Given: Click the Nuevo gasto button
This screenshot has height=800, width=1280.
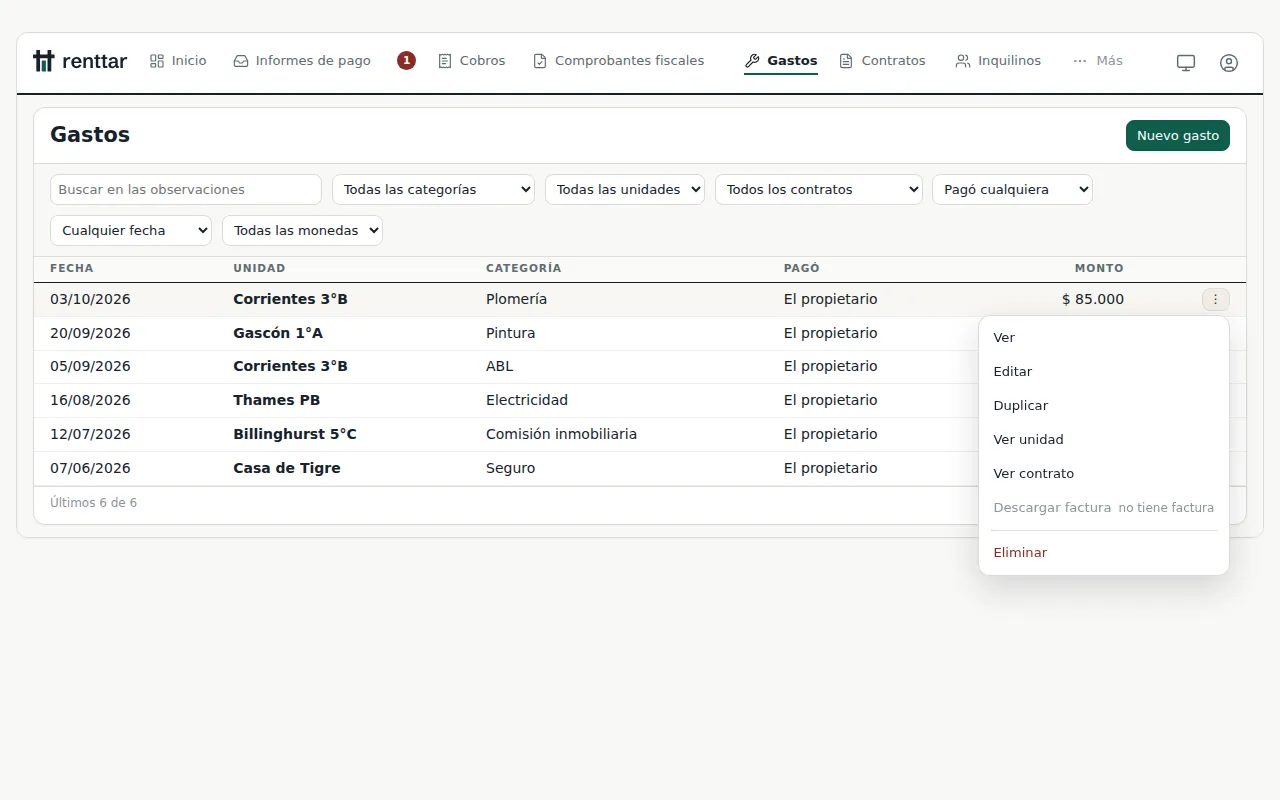Looking at the screenshot, I should tap(1178, 136).
